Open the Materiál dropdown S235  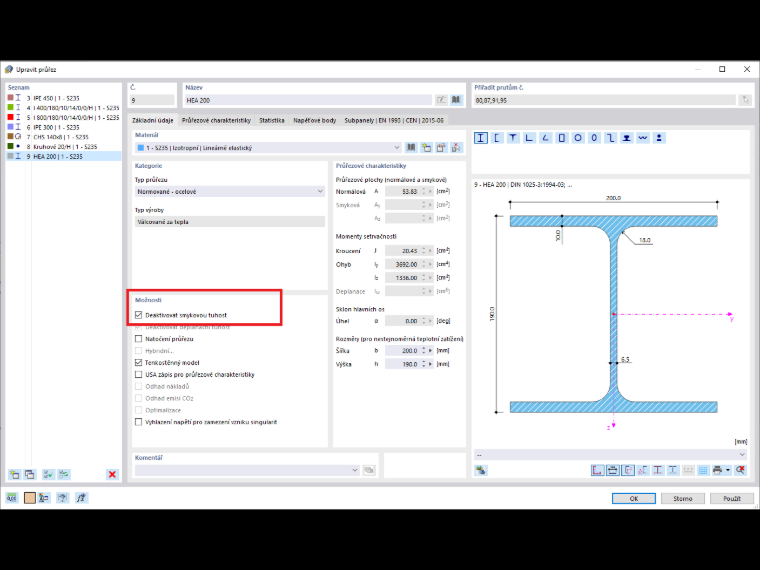[268, 147]
